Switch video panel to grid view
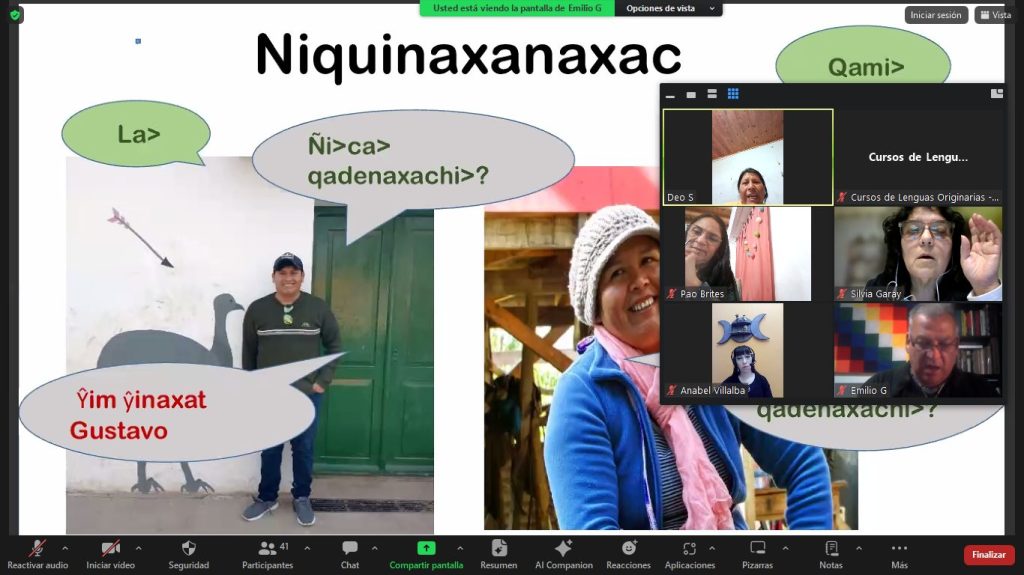Image resolution: width=1024 pixels, height=575 pixels. (x=733, y=94)
